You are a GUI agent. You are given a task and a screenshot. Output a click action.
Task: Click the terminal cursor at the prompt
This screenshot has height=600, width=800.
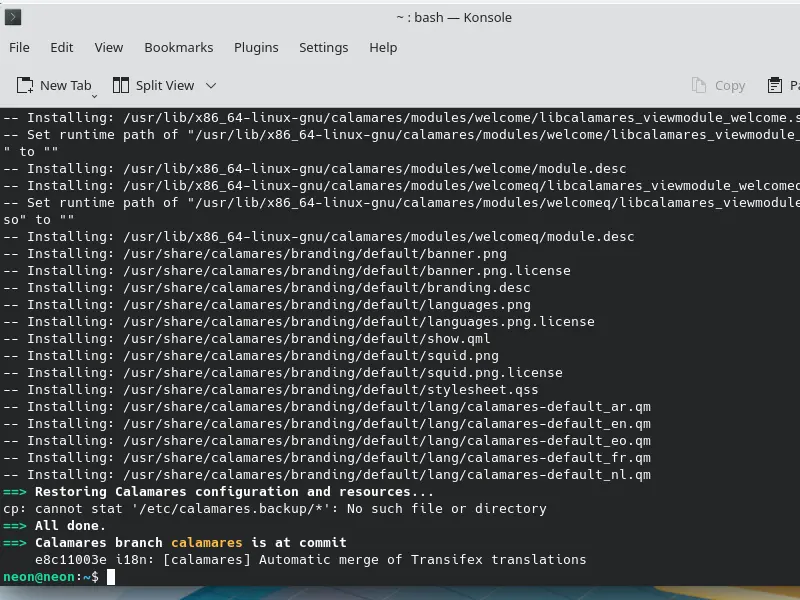(111, 577)
